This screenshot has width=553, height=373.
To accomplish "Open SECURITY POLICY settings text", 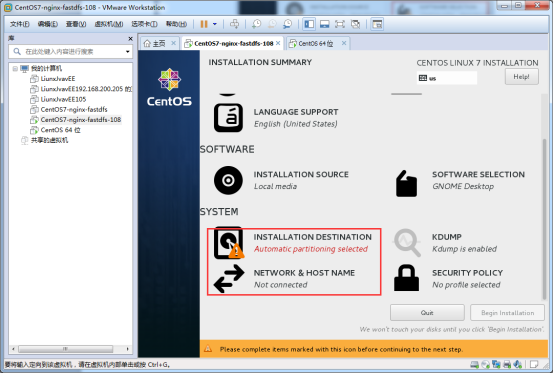I will coord(468,273).
